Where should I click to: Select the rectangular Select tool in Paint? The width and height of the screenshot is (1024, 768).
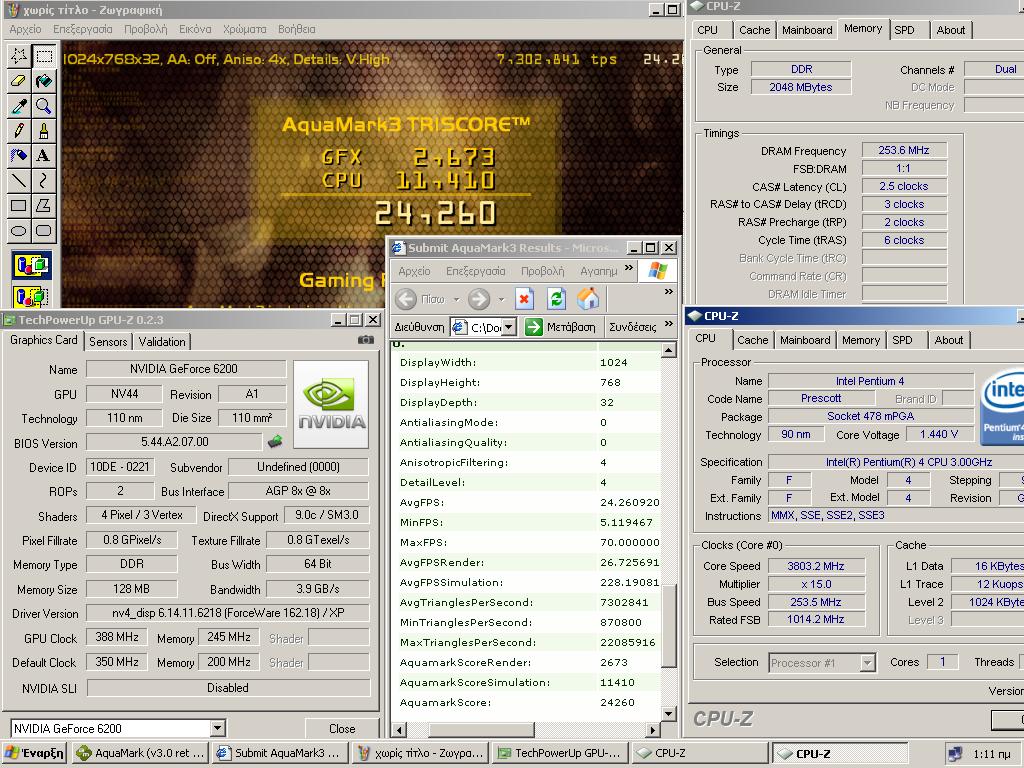pyautogui.click(x=44, y=56)
